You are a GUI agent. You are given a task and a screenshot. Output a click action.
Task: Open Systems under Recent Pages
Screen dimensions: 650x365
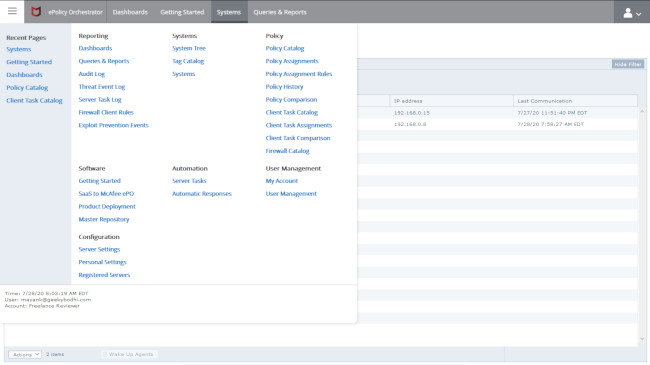[18, 49]
